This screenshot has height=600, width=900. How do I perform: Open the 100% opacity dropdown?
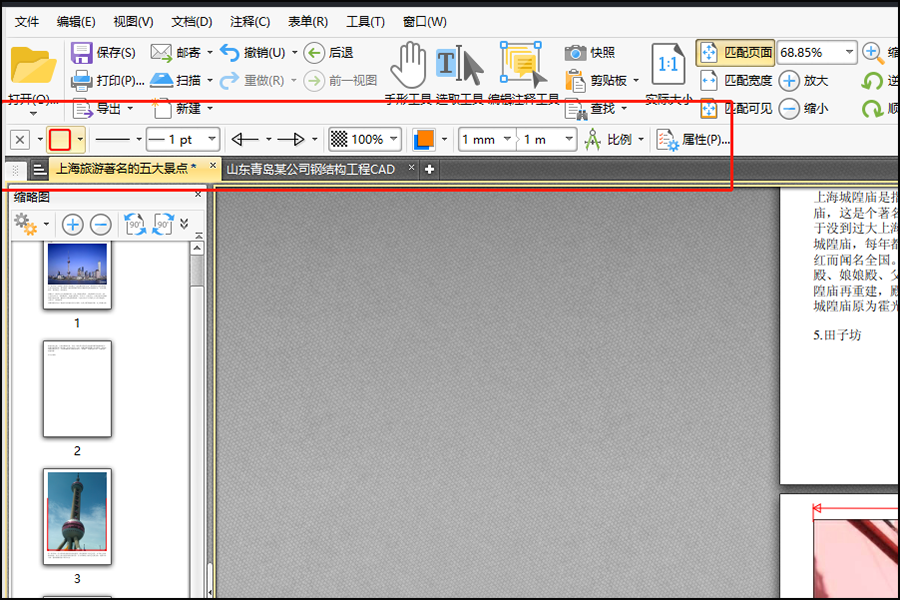click(393, 140)
